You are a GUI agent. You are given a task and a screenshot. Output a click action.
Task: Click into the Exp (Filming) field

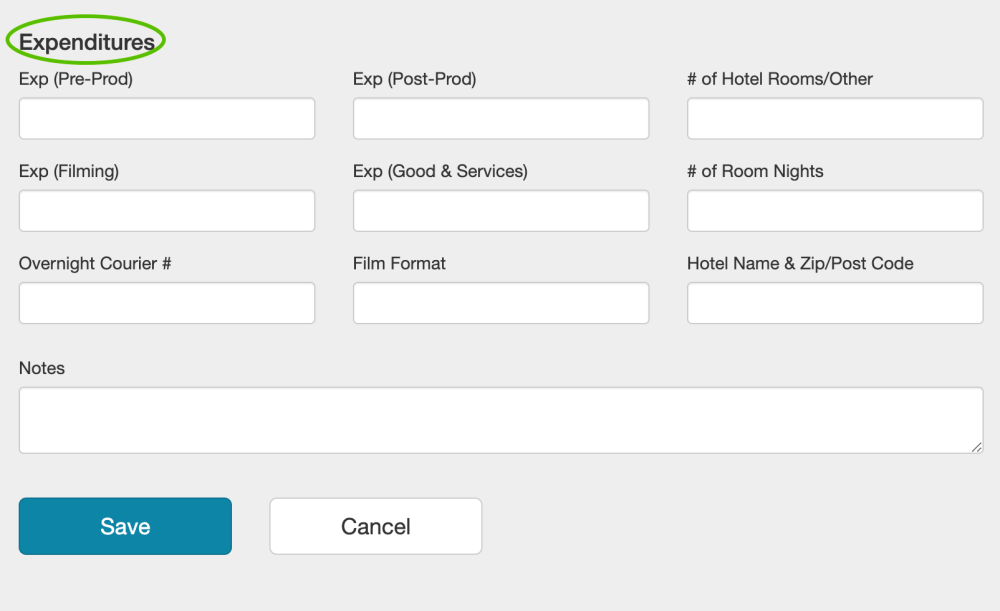coord(167,211)
